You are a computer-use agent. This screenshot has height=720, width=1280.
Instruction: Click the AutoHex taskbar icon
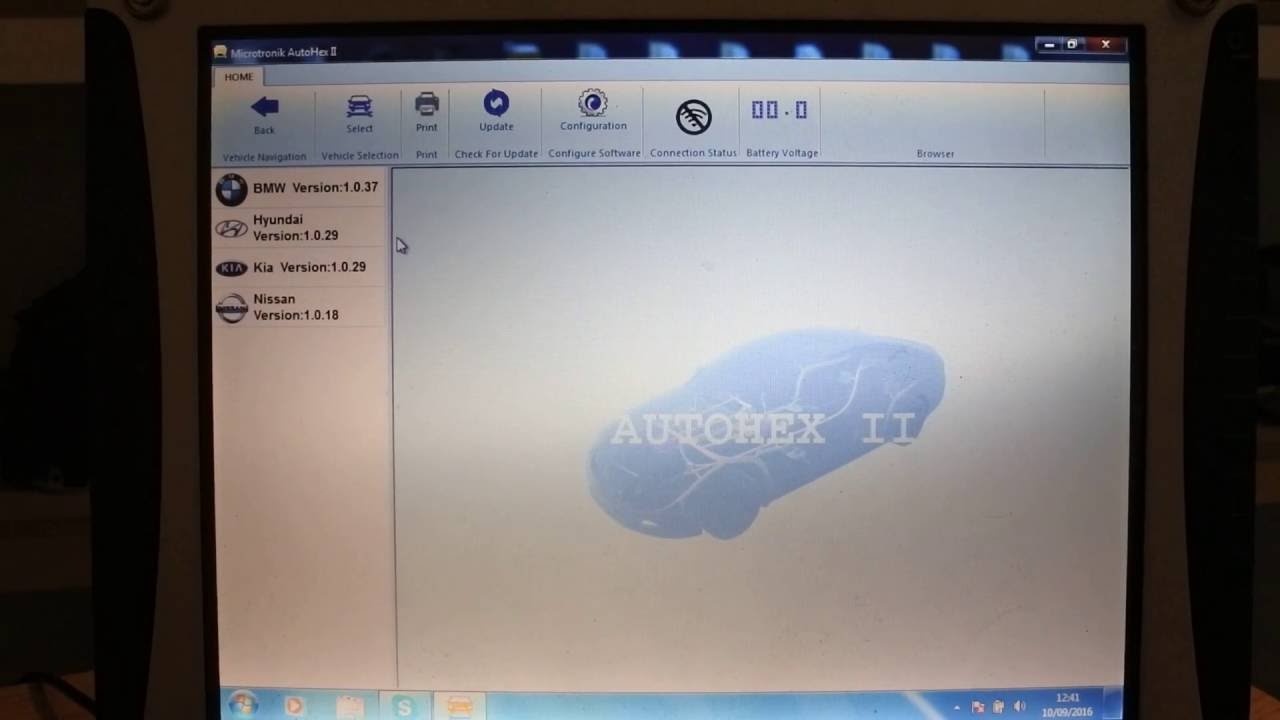pyautogui.click(x=459, y=707)
